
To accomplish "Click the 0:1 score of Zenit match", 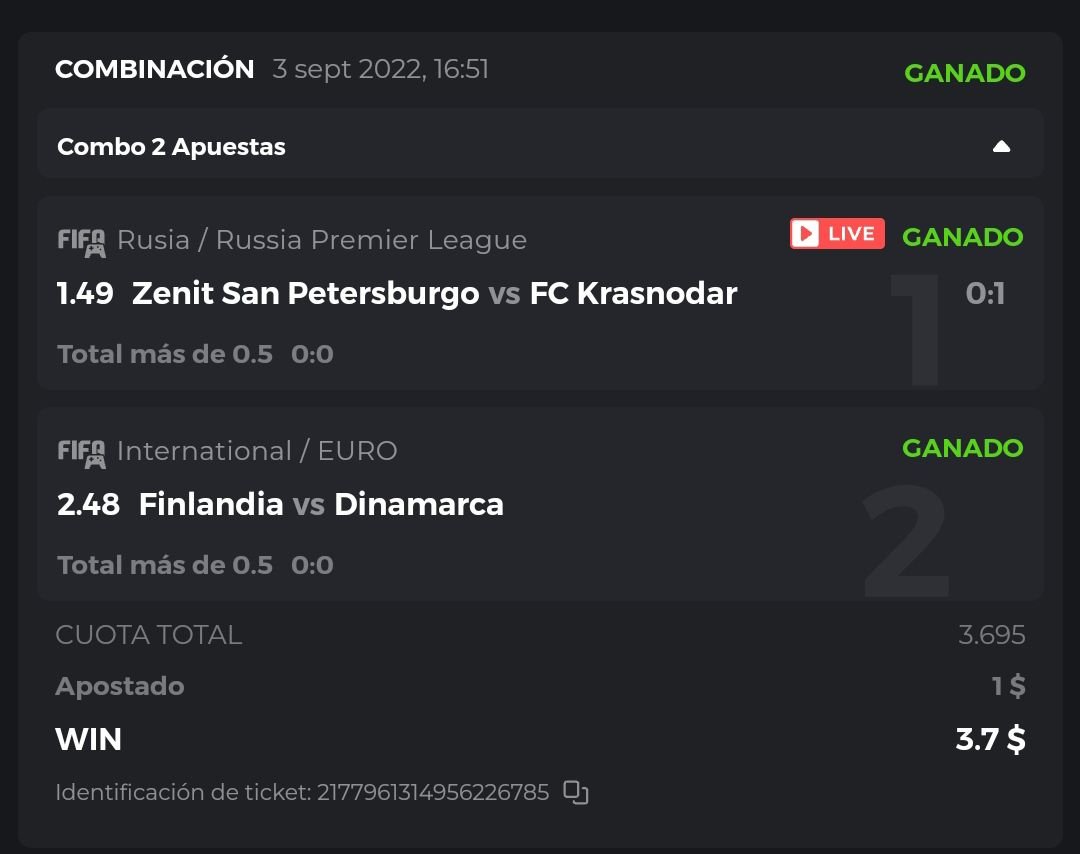I will [985, 293].
